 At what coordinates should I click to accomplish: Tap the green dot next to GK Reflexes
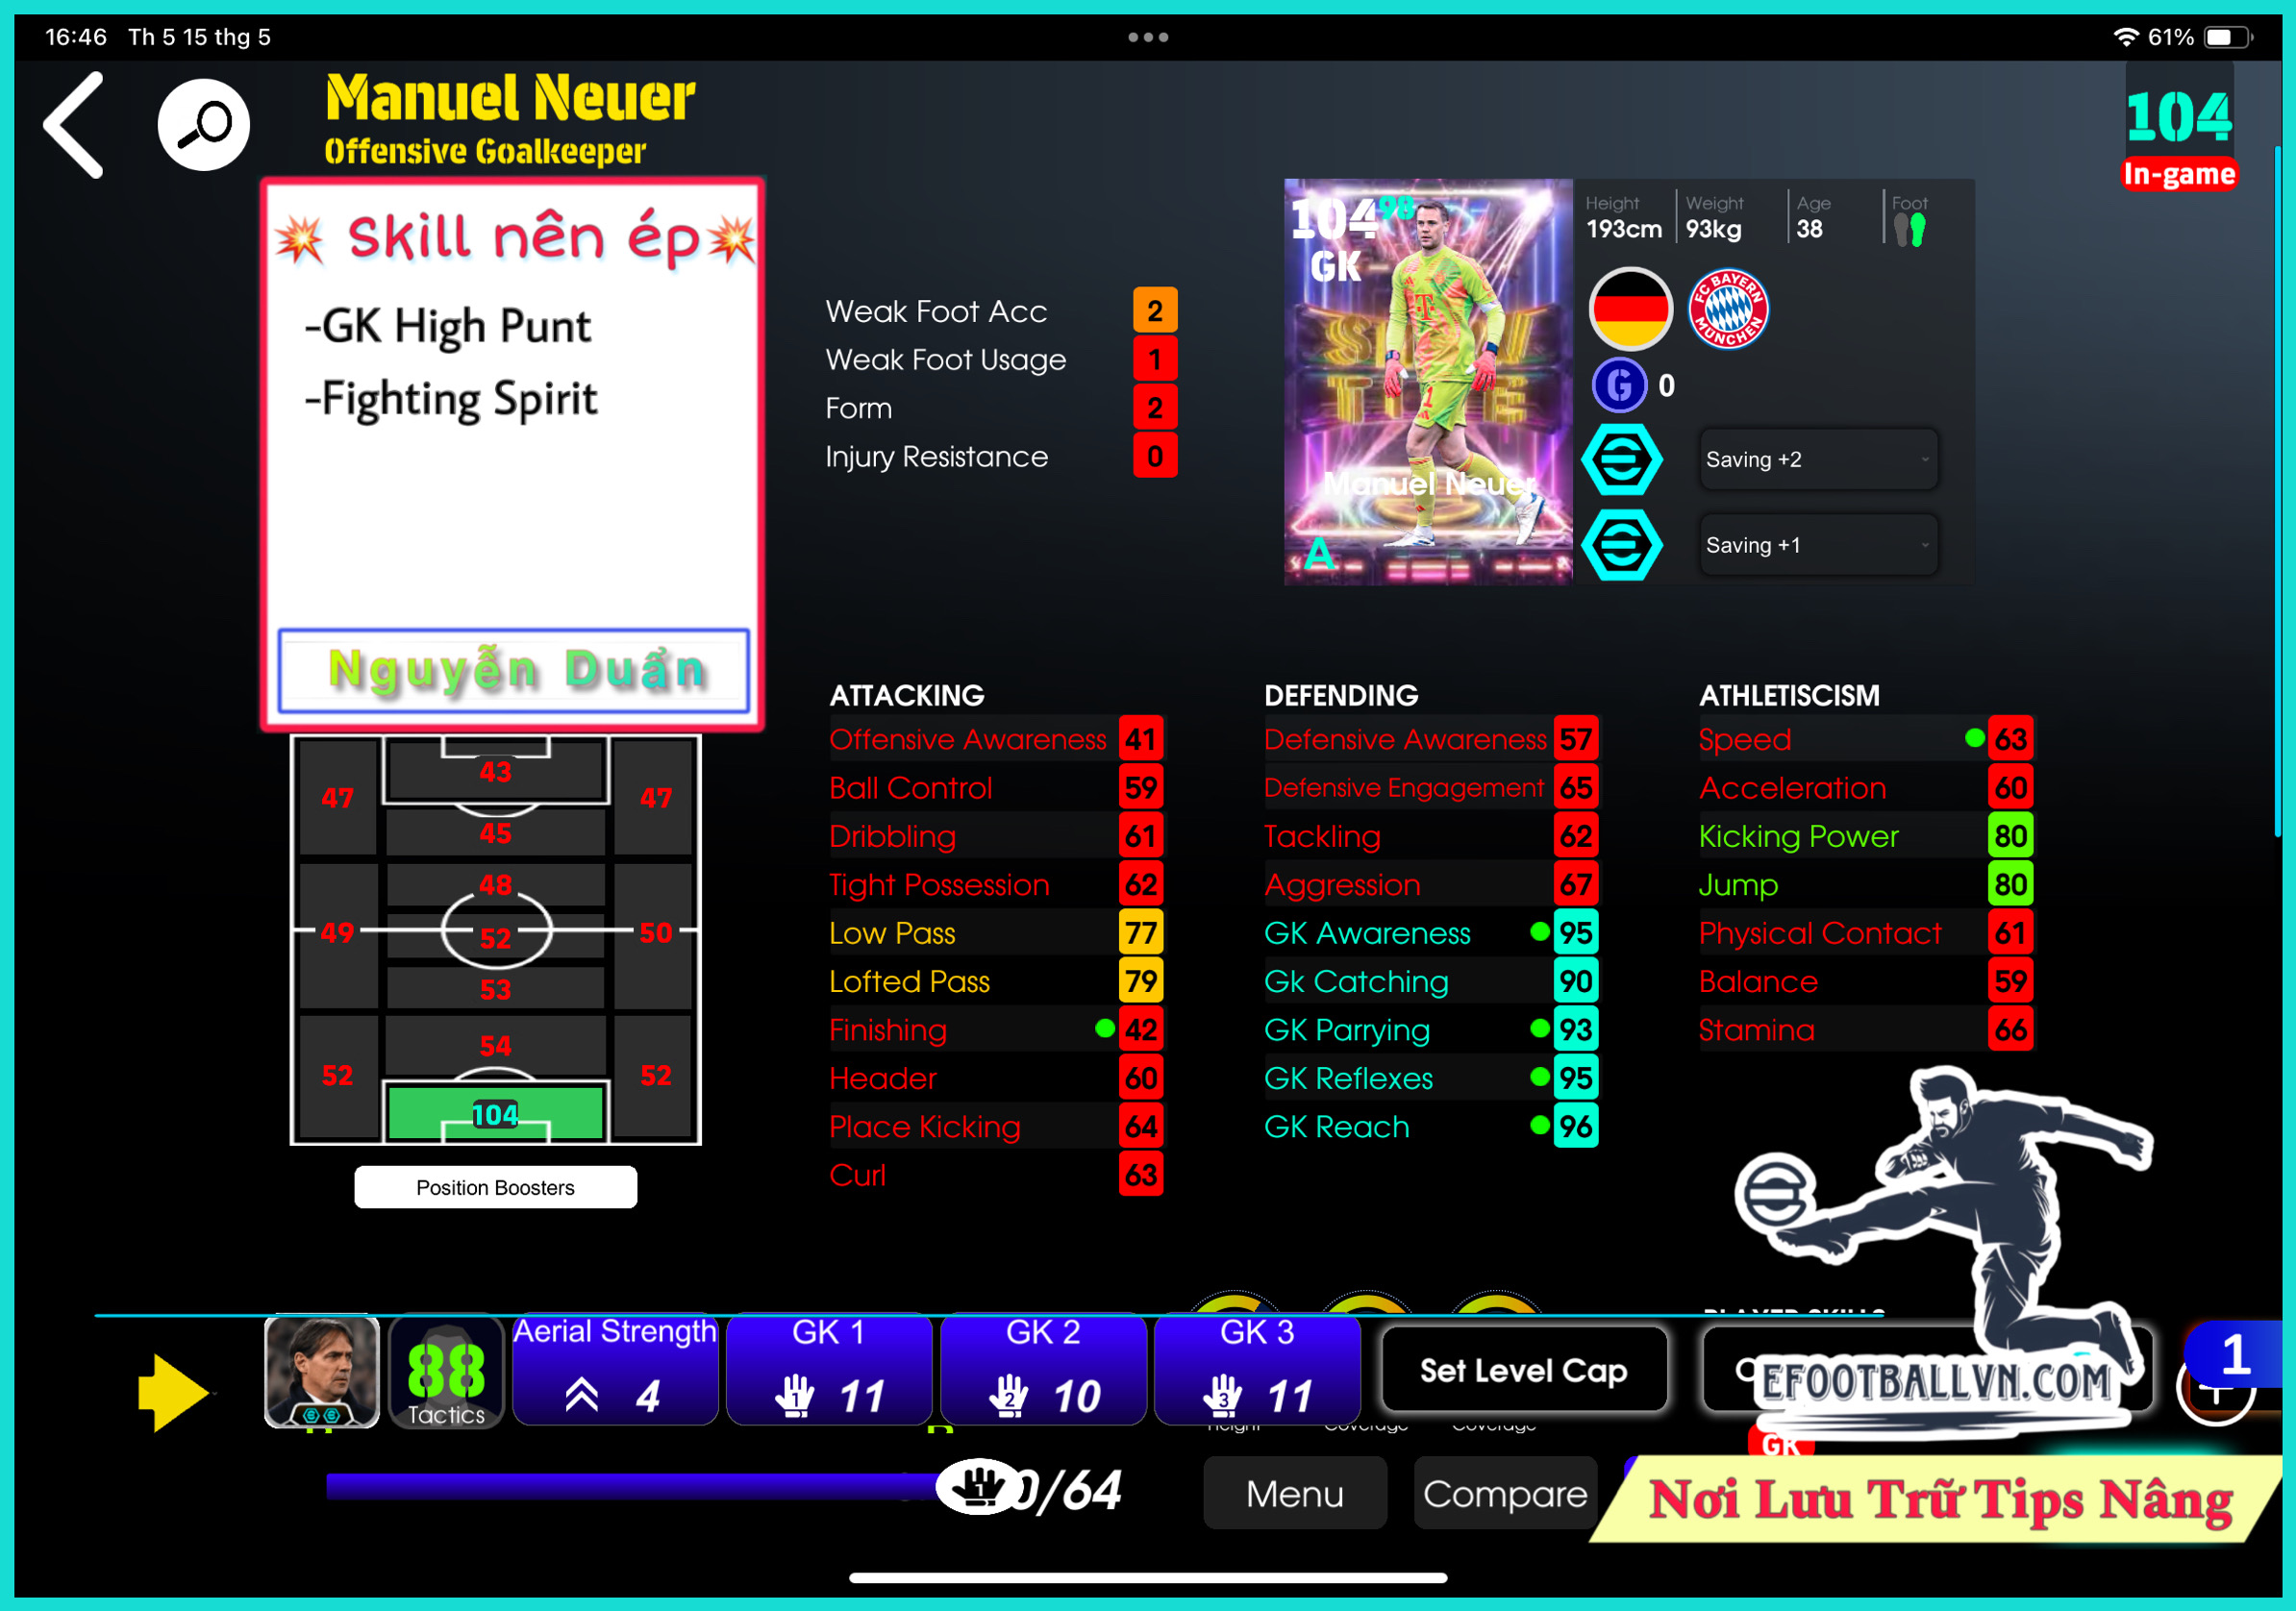1540,1076
